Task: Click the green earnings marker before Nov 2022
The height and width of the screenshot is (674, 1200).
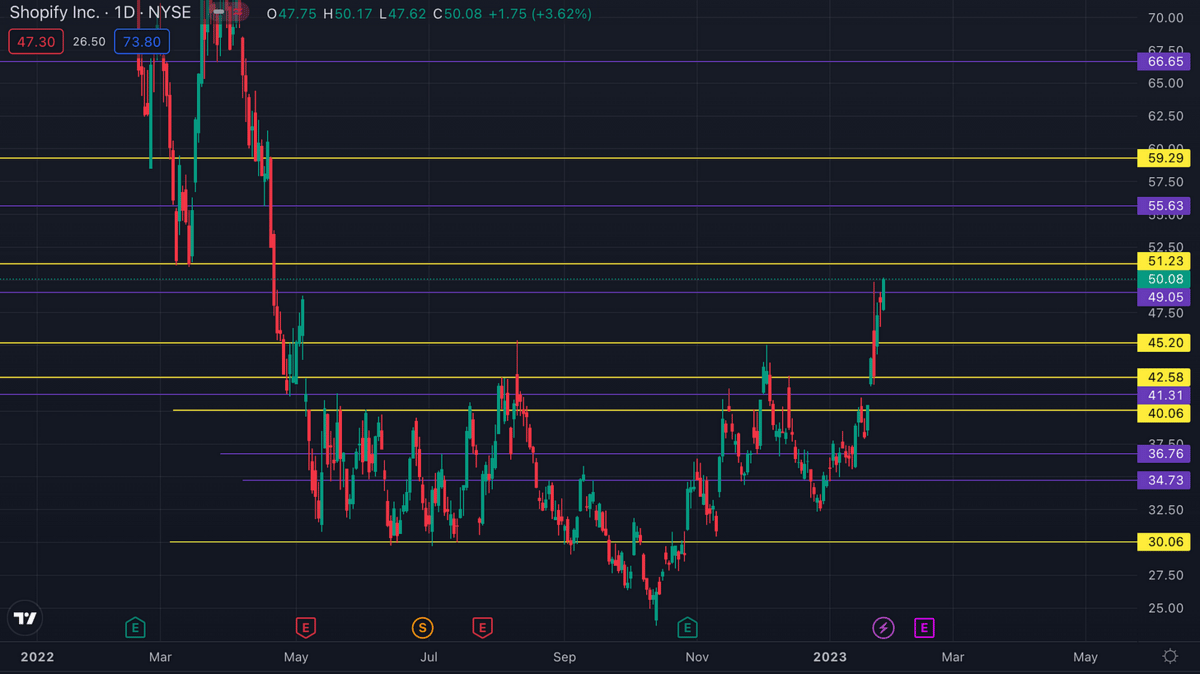Action: click(687, 628)
